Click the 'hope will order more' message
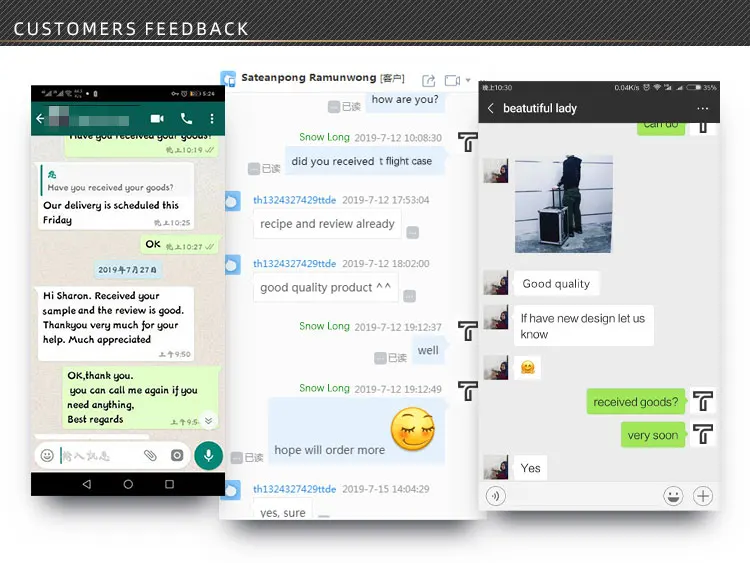The height and width of the screenshot is (563, 750). pos(357,431)
